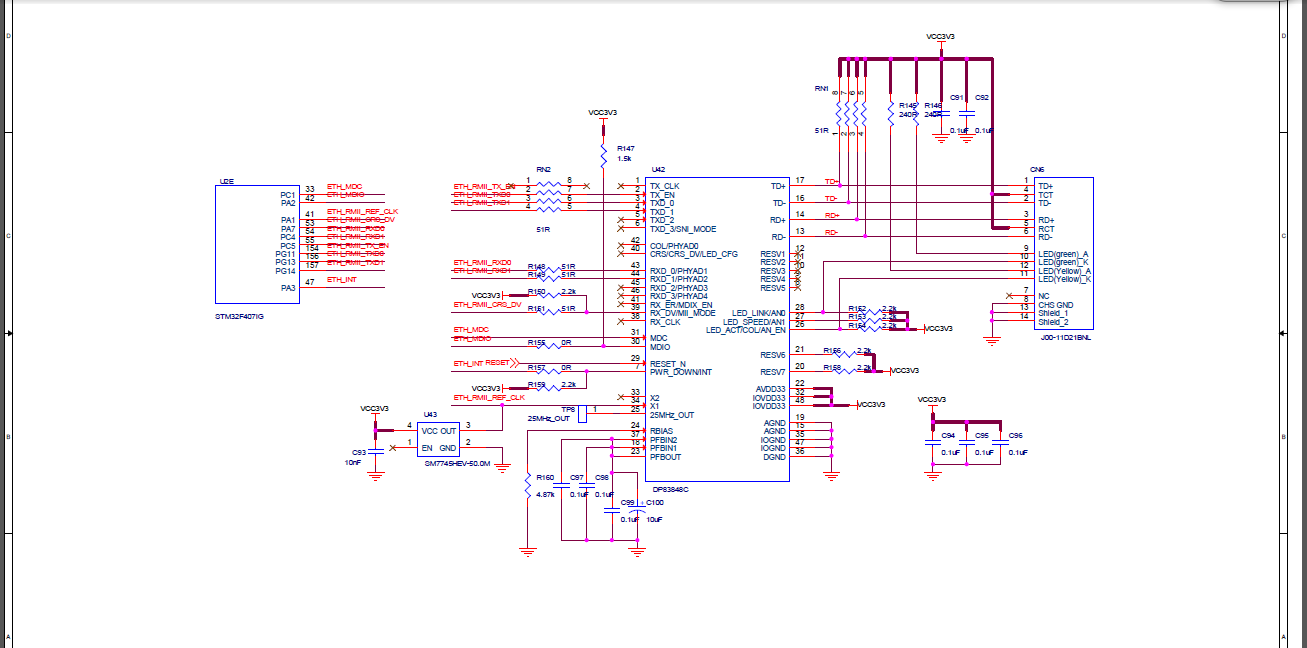This screenshot has height=648, width=1307.
Task: Click the U42 designator label
Action: 658,170
